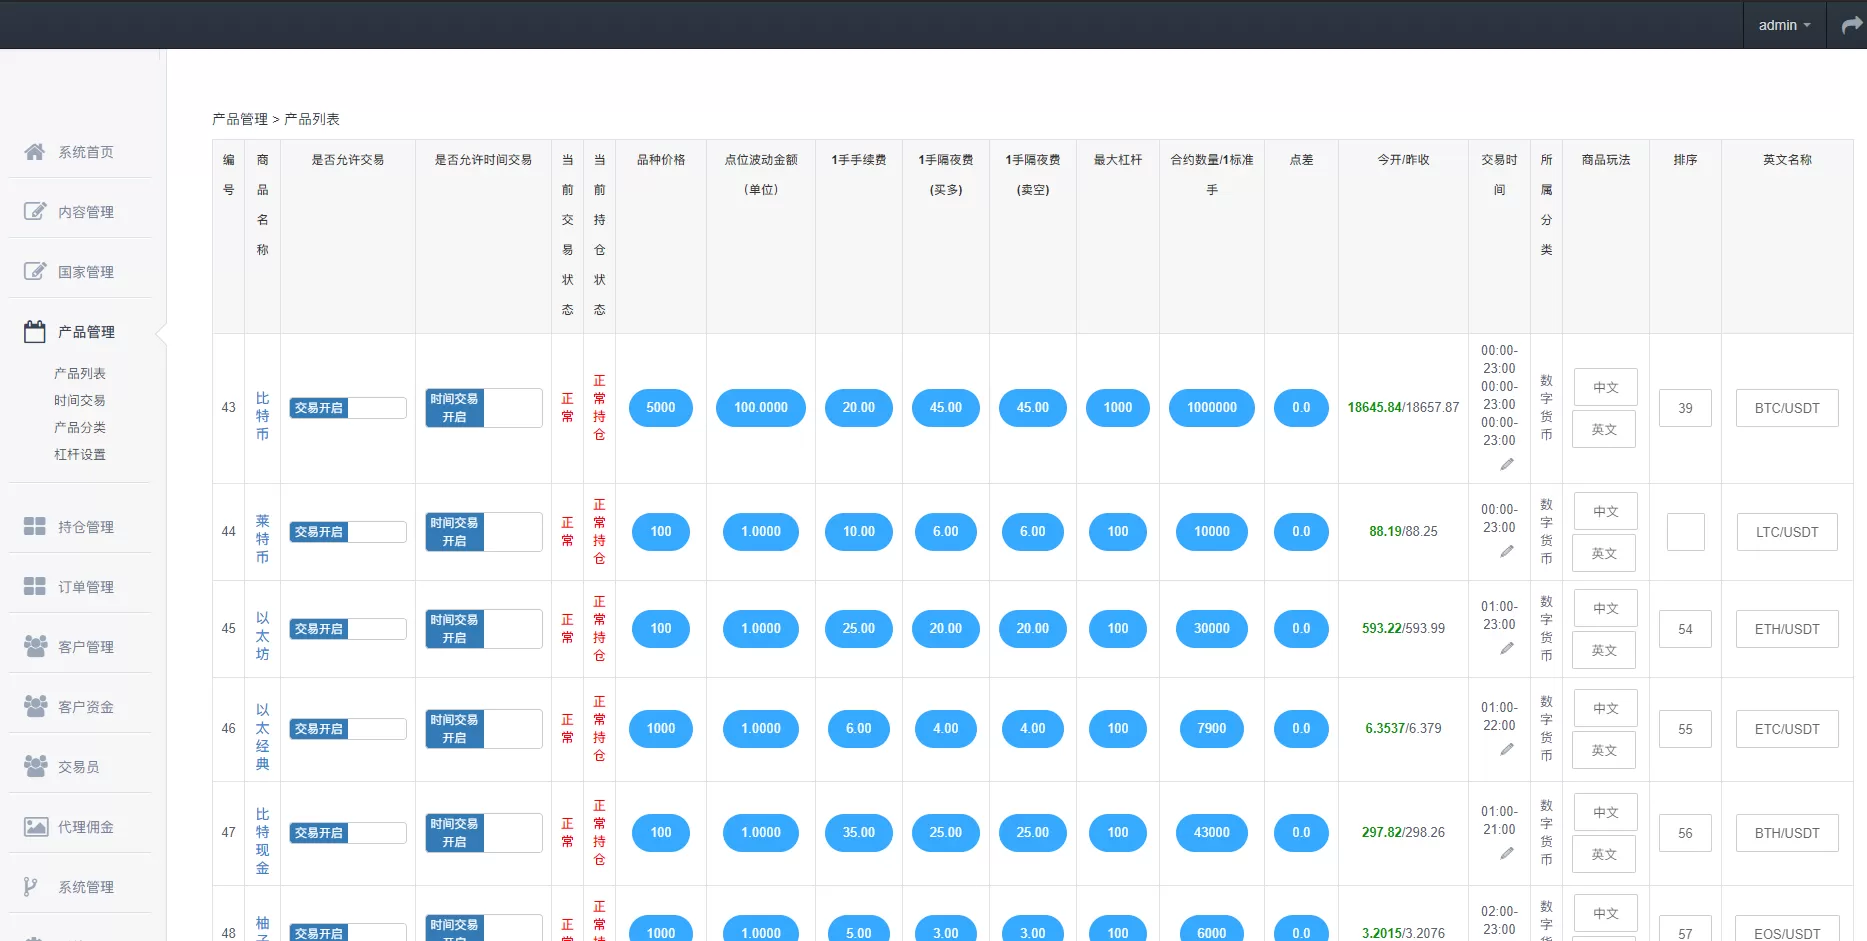Viewport: 1867px width, 941px height.
Task: Expand the 订单管理 sidebar section
Action: 85,587
